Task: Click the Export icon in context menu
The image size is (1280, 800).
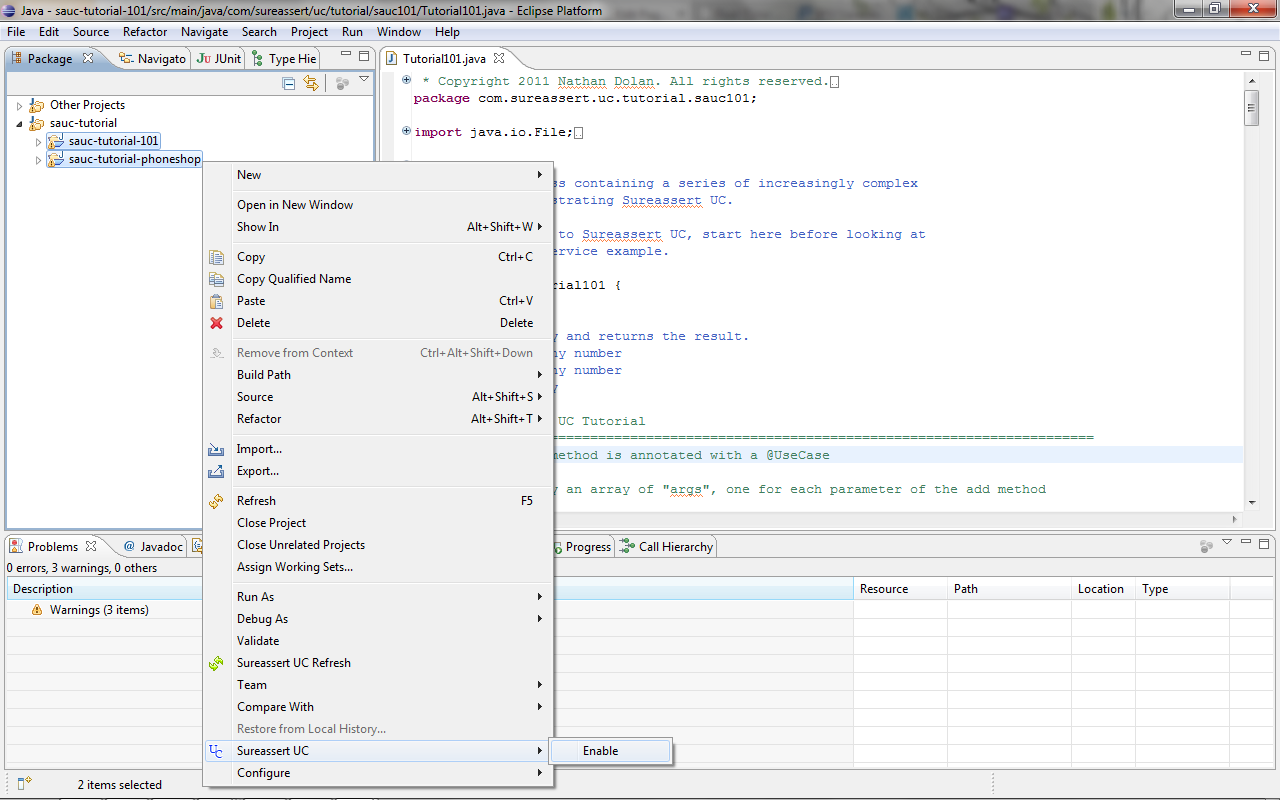Action: tap(216, 471)
